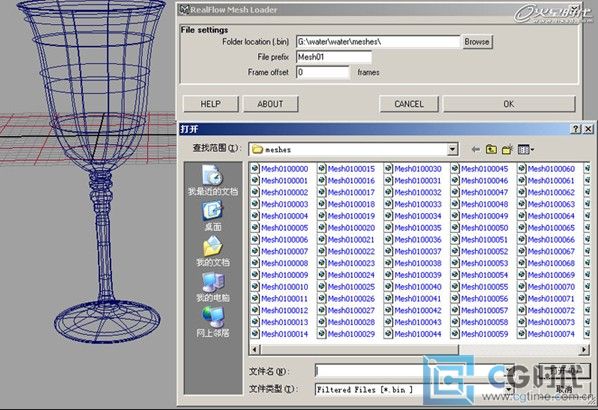This screenshot has width=598, height=410.
Task: Select file Mesh0100015
Action: click(x=351, y=169)
